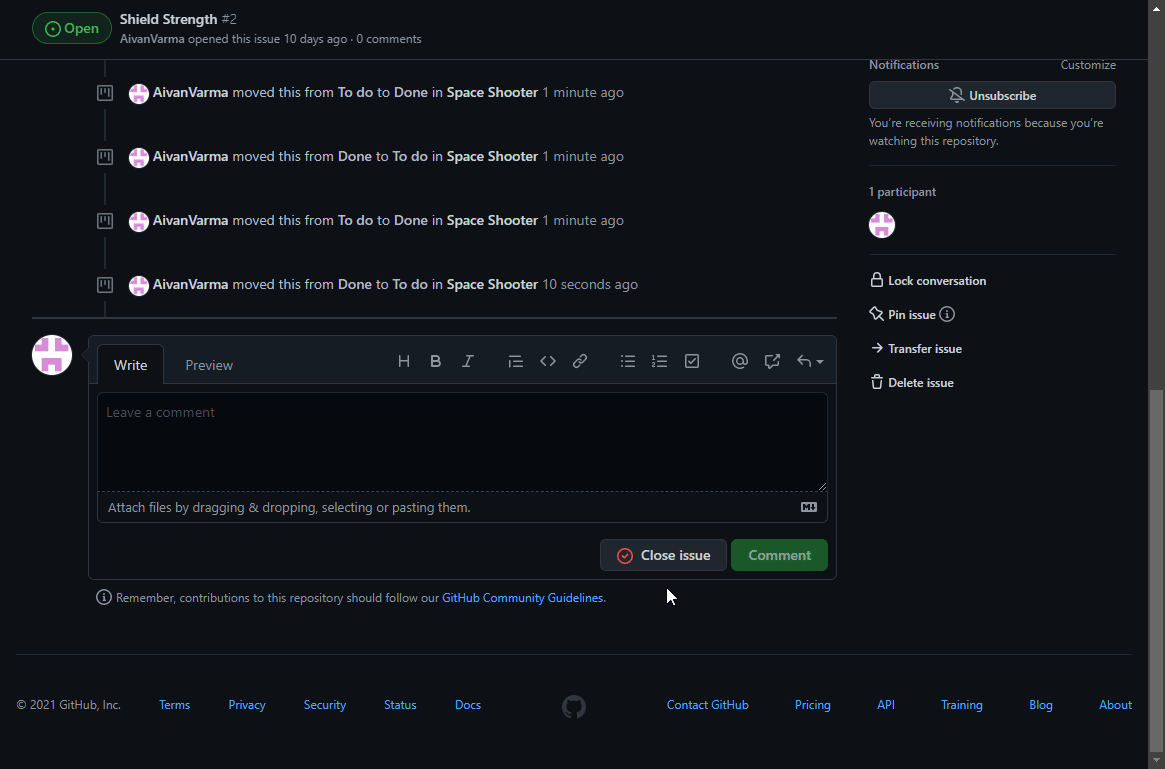This screenshot has width=1165, height=769.
Task: Click the Markdown supported icon
Action: click(808, 507)
